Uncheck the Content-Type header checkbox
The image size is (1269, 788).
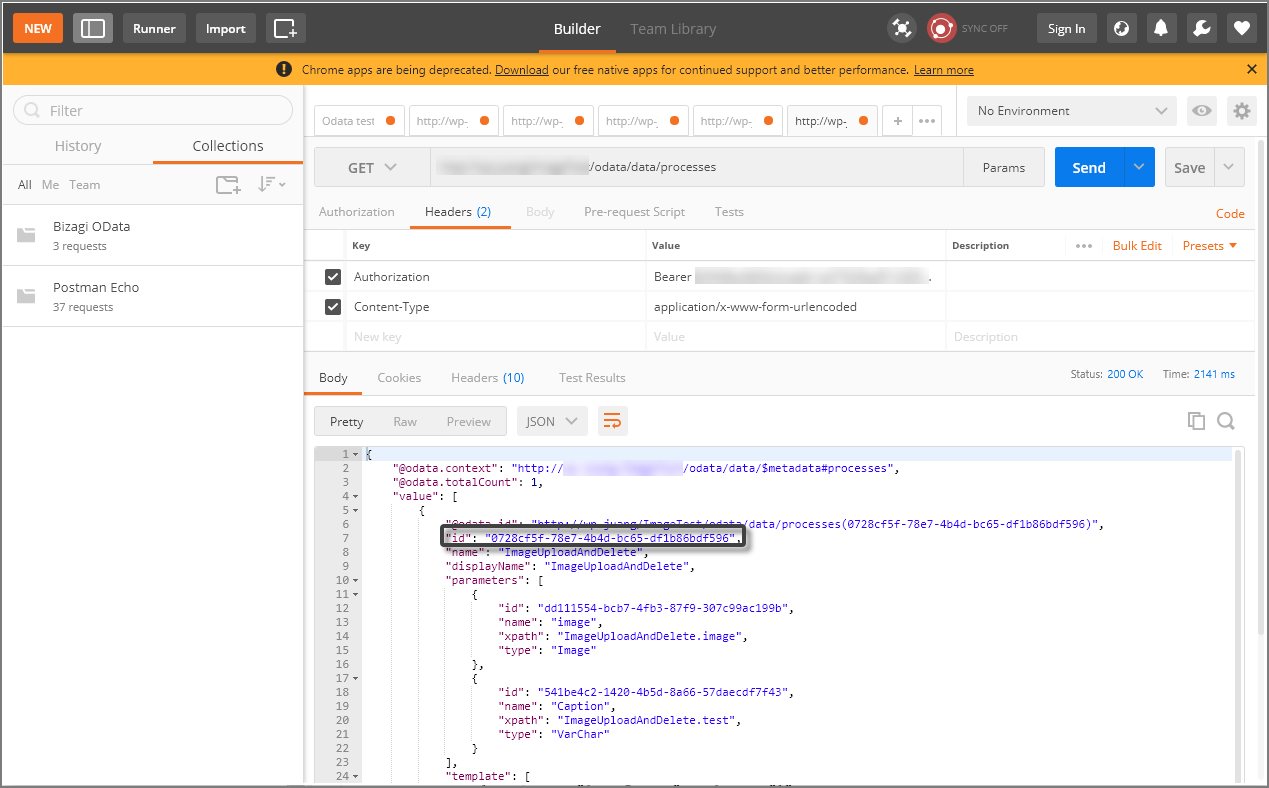click(333, 306)
